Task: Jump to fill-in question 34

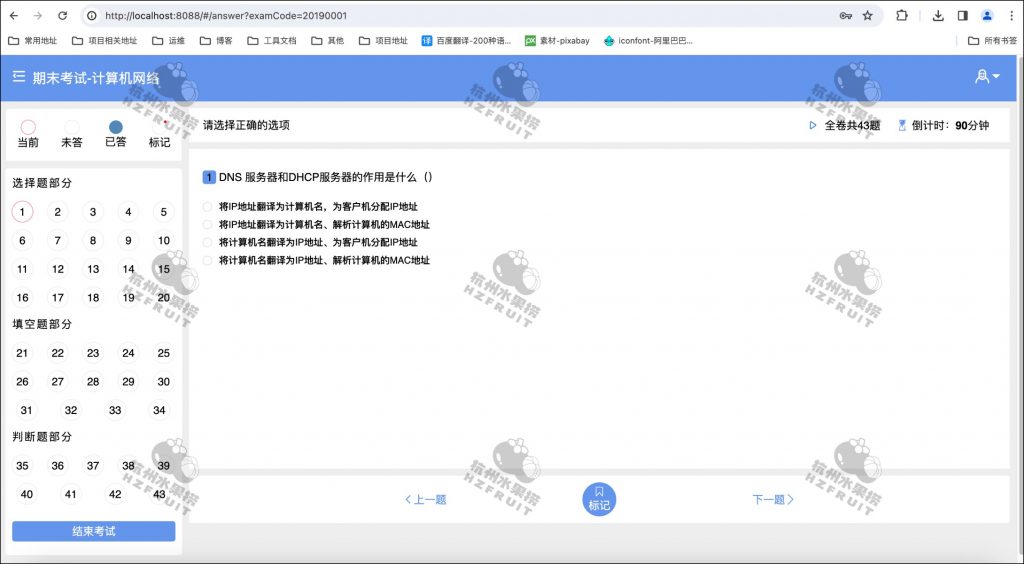Action: (159, 411)
